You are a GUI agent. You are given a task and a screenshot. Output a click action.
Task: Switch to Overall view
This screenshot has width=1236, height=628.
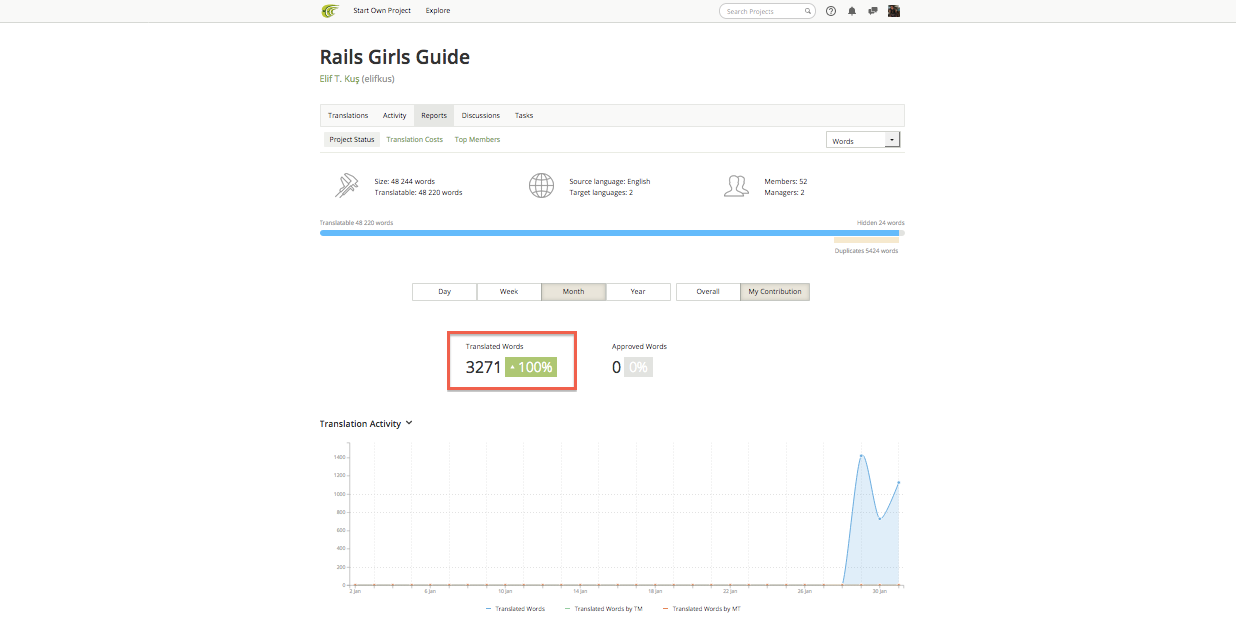tap(708, 292)
